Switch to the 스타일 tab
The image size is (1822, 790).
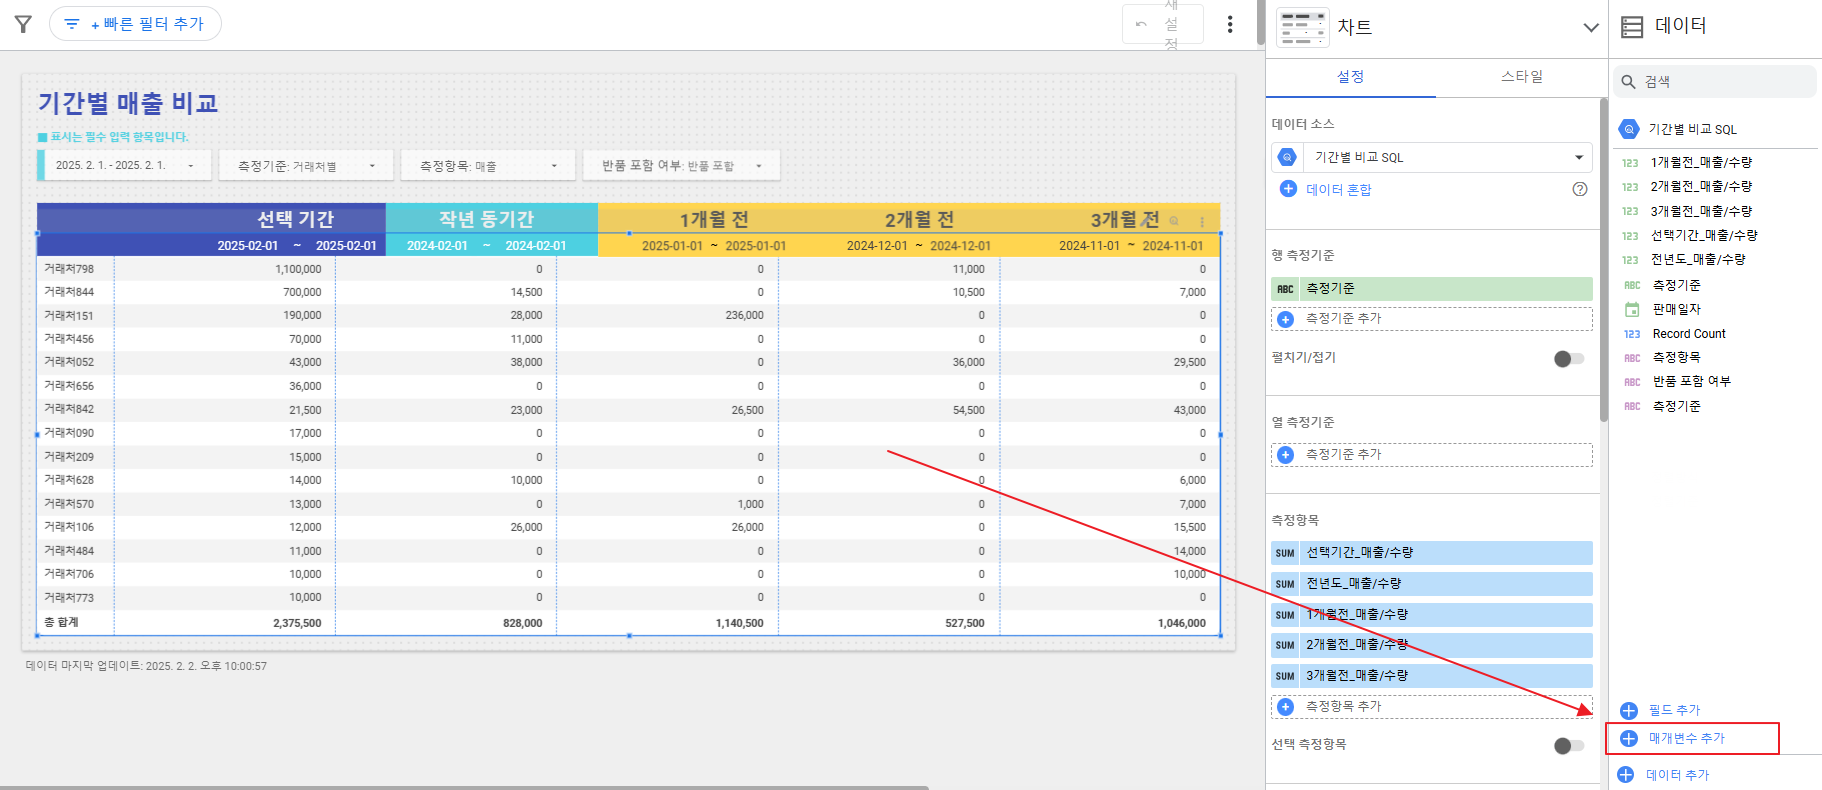(x=1521, y=77)
